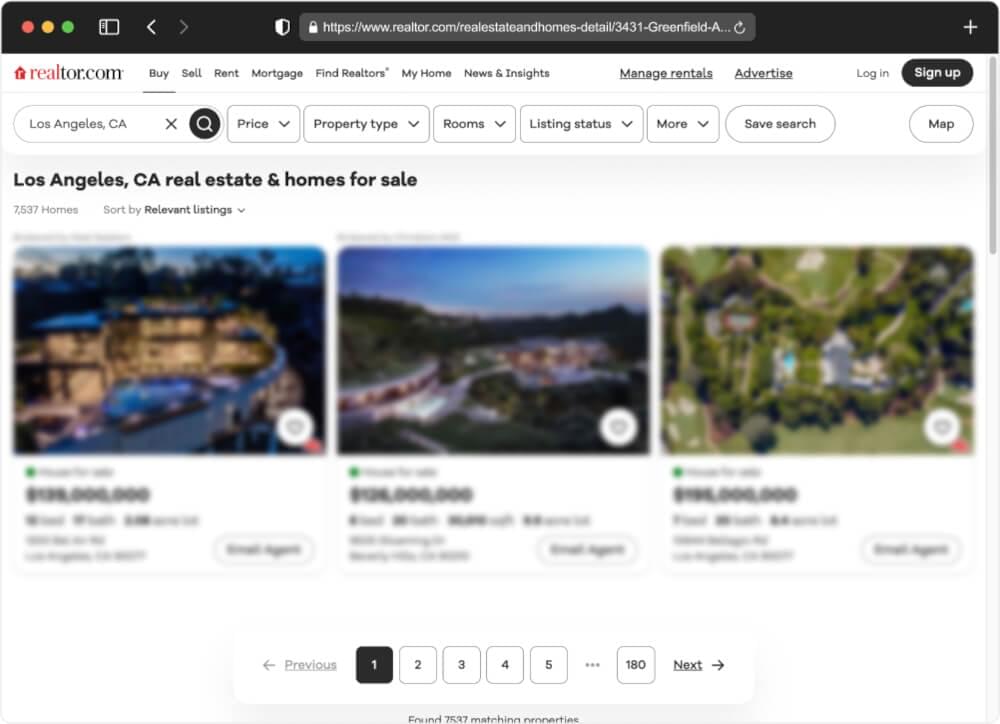Heart the third aerial-view listing
1000x724 pixels.
point(942,428)
